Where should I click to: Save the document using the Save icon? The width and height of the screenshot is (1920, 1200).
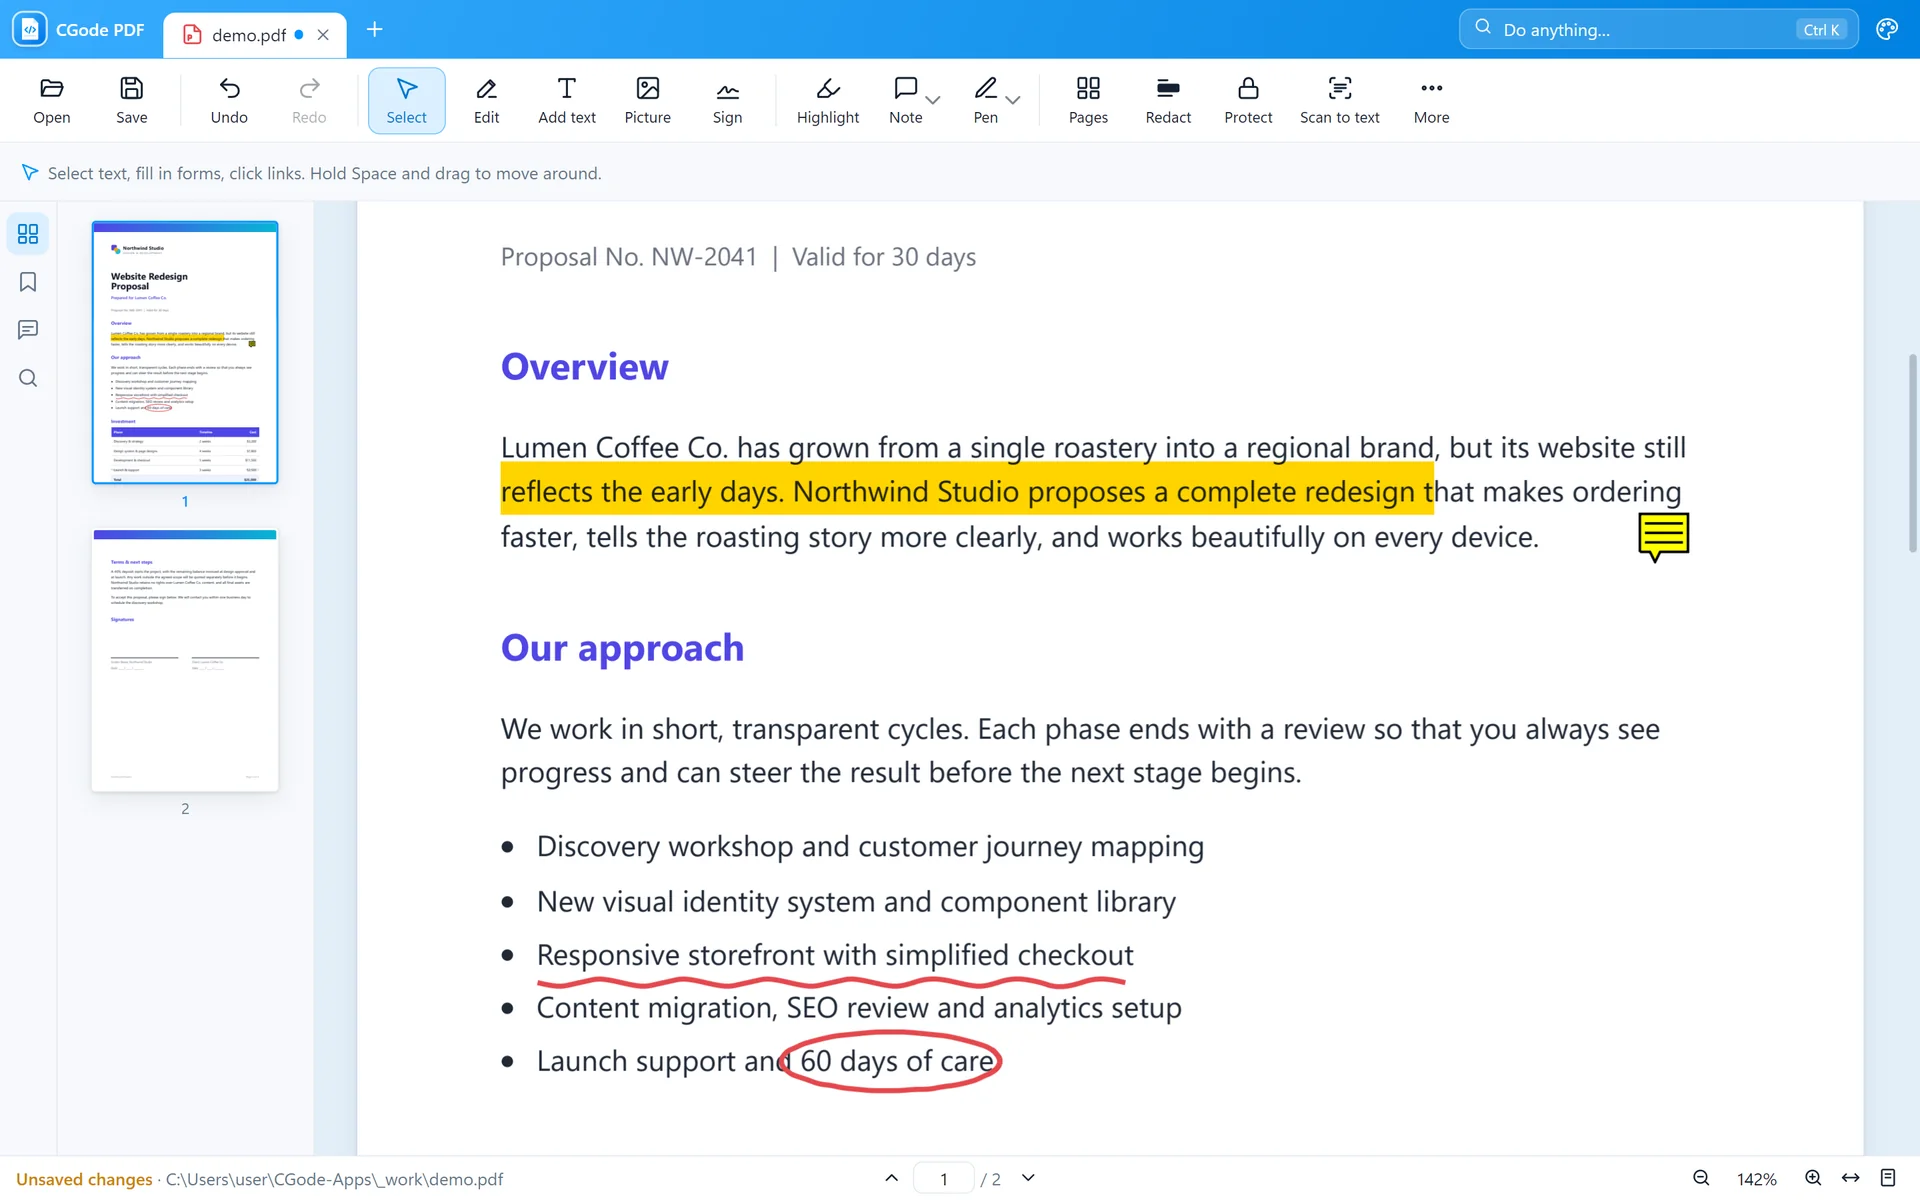pyautogui.click(x=131, y=100)
